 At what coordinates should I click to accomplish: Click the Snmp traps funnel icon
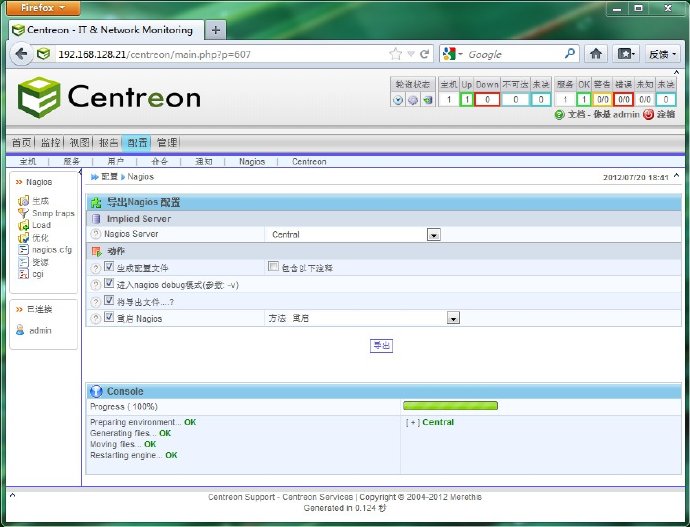pyautogui.click(x=23, y=213)
